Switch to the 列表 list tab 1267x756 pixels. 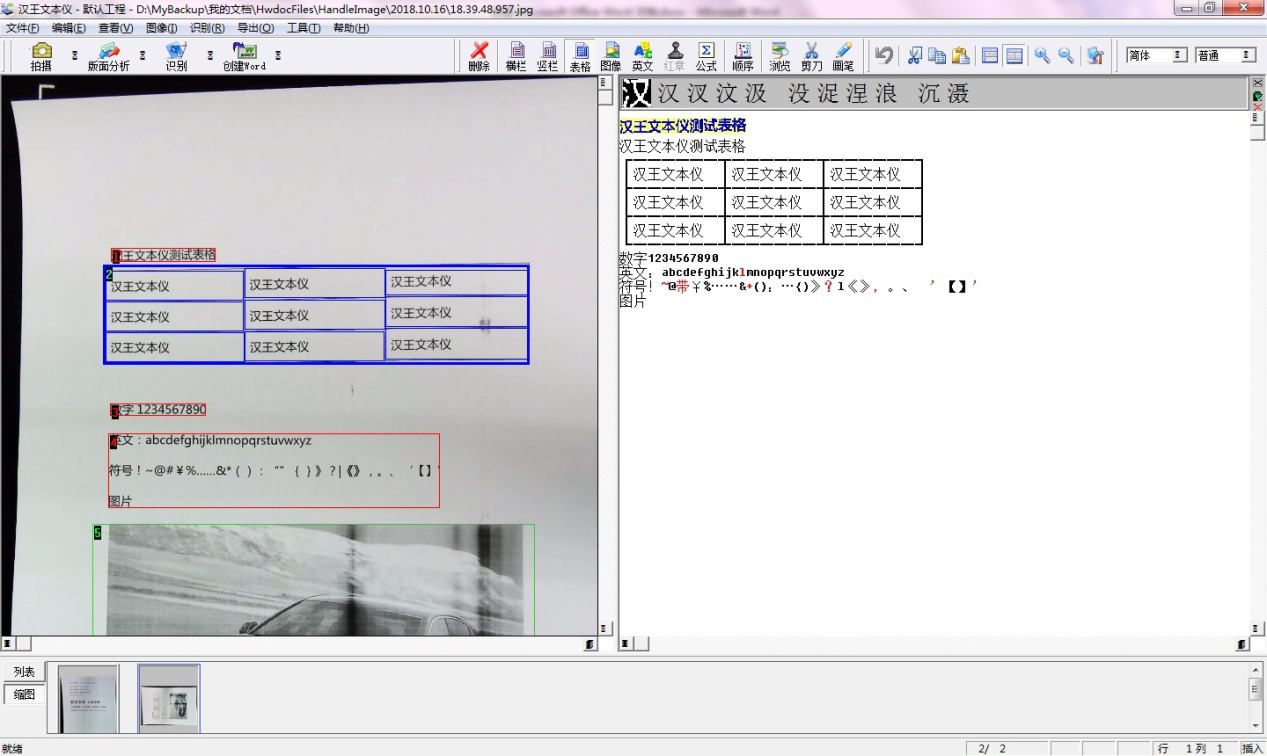(x=24, y=672)
